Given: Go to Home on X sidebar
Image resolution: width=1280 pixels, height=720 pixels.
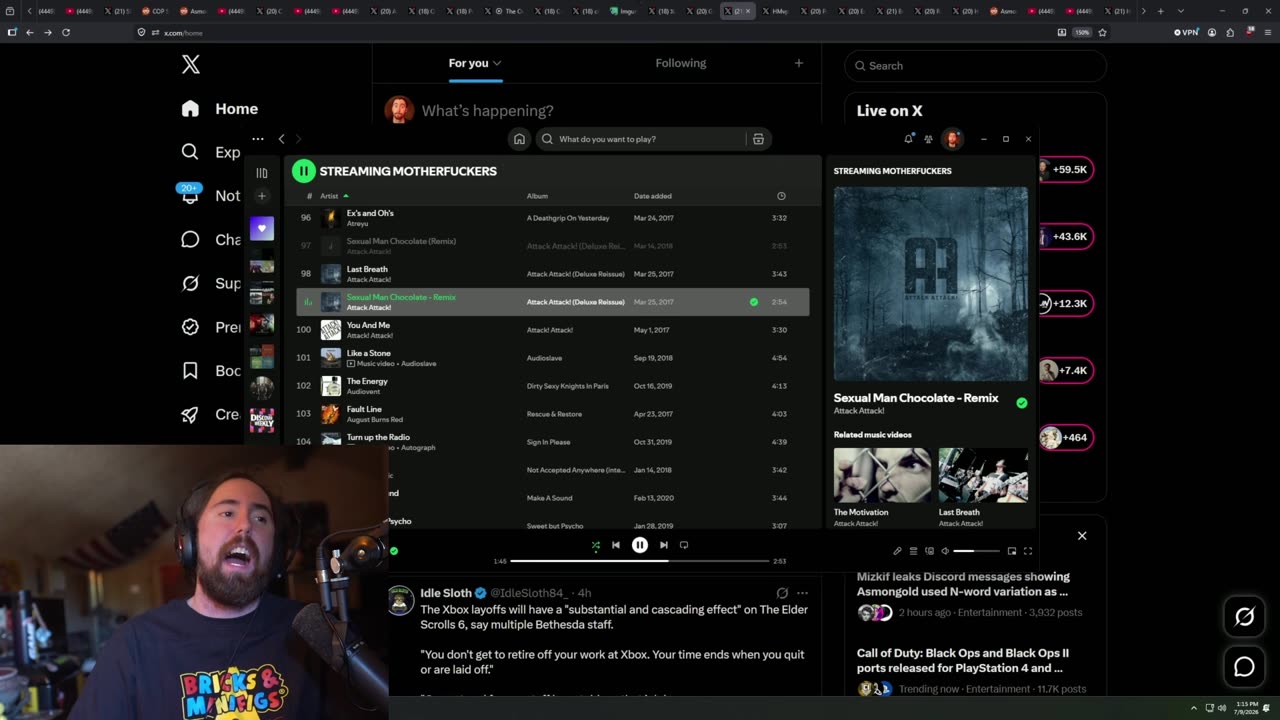Looking at the screenshot, I should (x=220, y=109).
